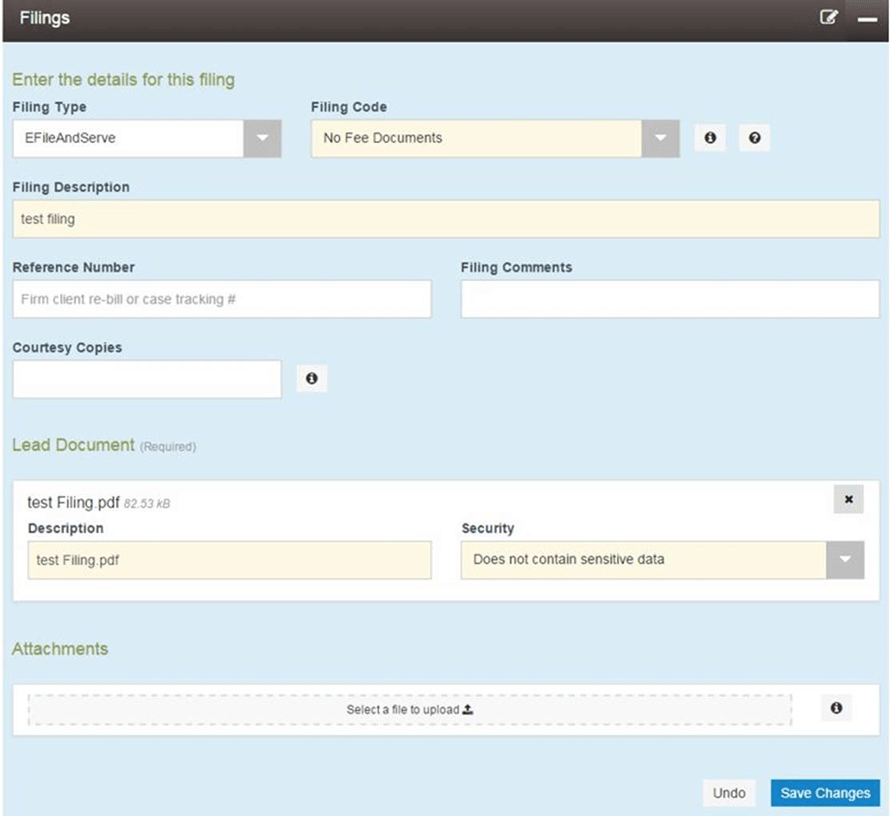Edit the lead document Description field
The height and width of the screenshot is (816, 890).
229,560
